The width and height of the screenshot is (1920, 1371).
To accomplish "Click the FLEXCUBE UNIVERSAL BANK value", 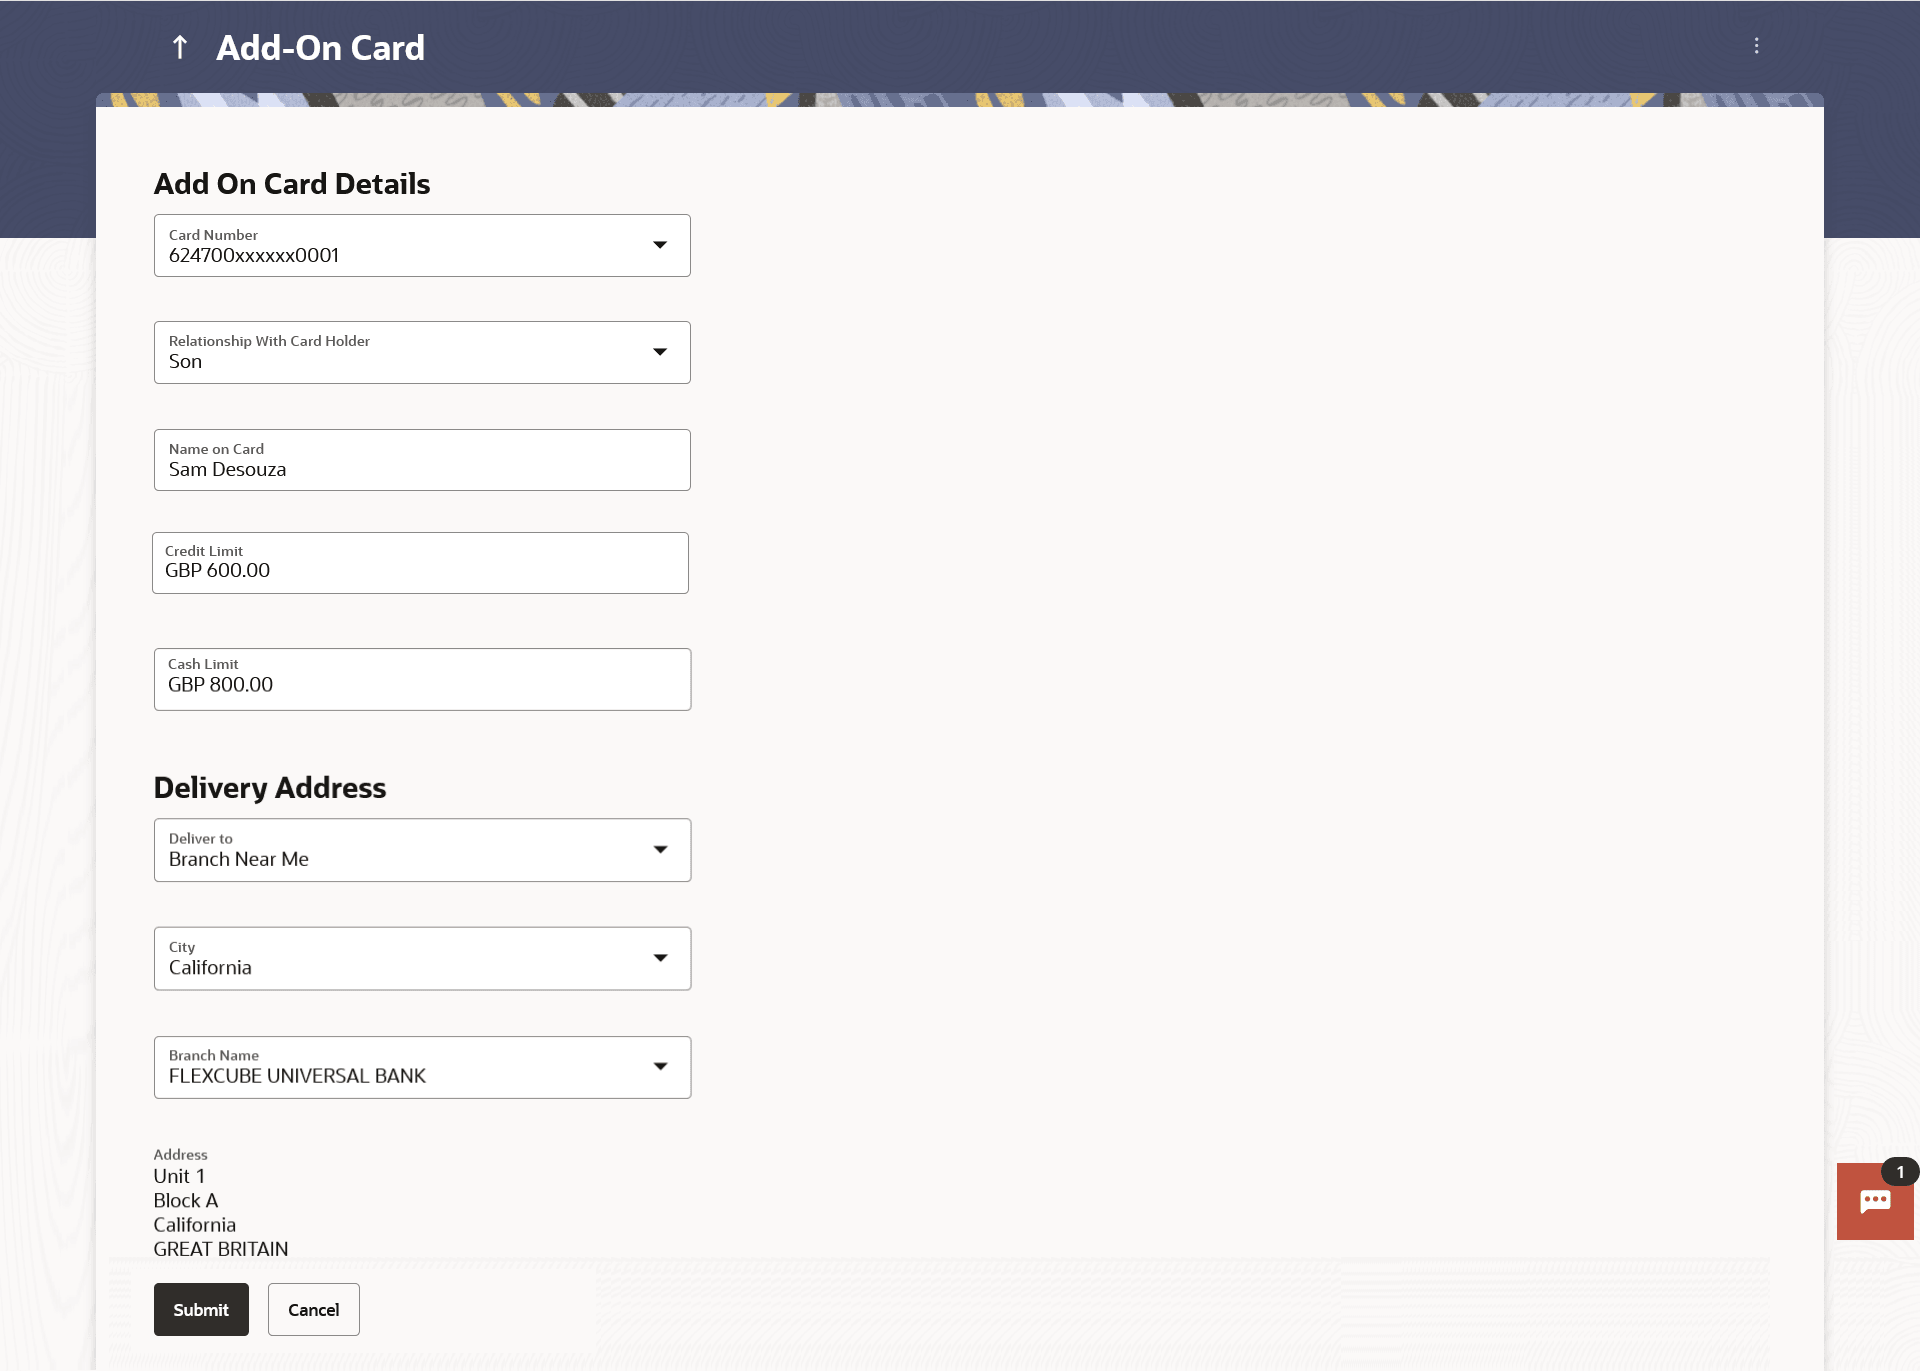I will [x=297, y=1076].
